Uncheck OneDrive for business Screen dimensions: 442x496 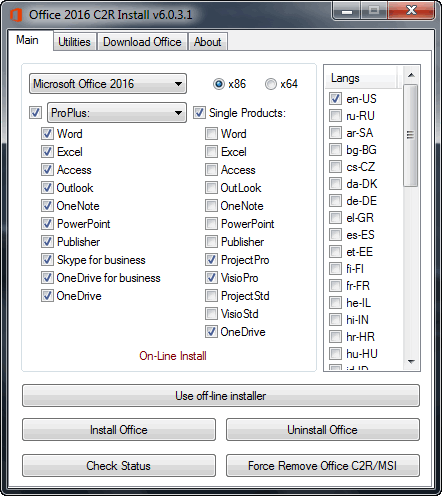(47, 278)
